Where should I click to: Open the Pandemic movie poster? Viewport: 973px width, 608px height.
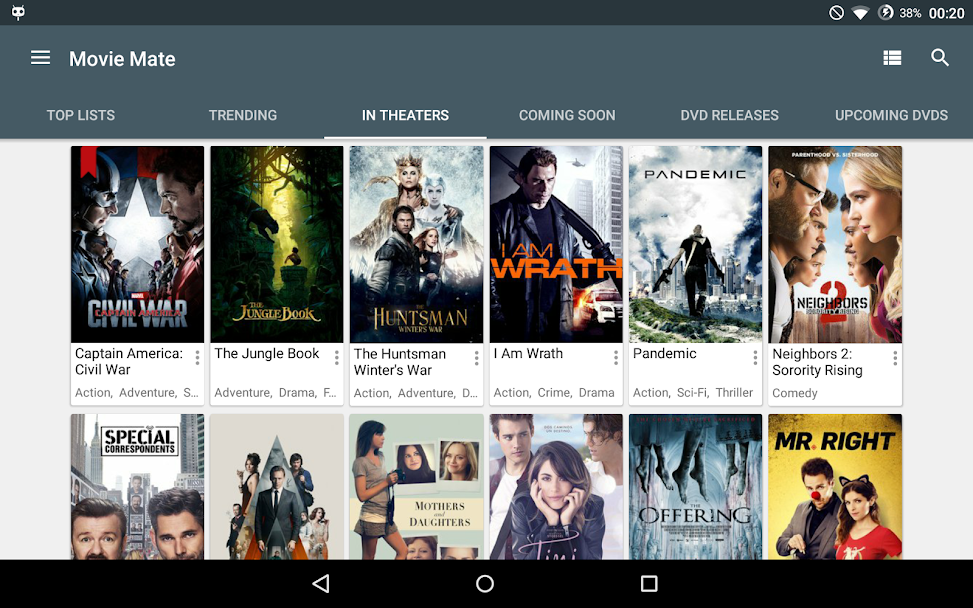[x=696, y=244]
